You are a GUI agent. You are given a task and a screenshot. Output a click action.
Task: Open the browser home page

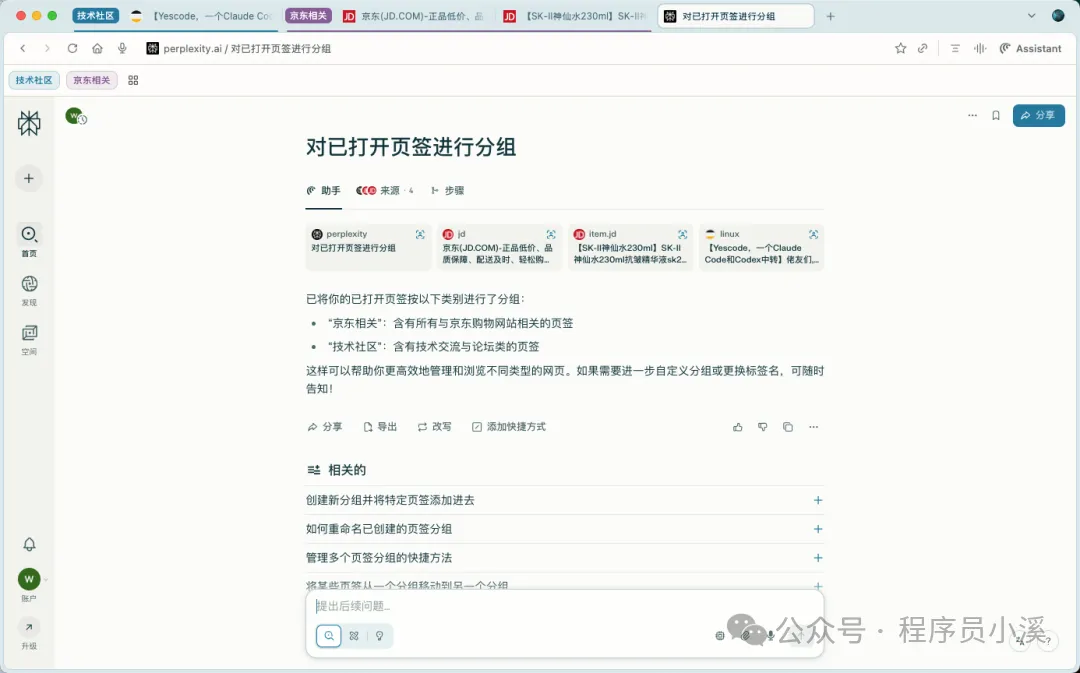point(97,48)
